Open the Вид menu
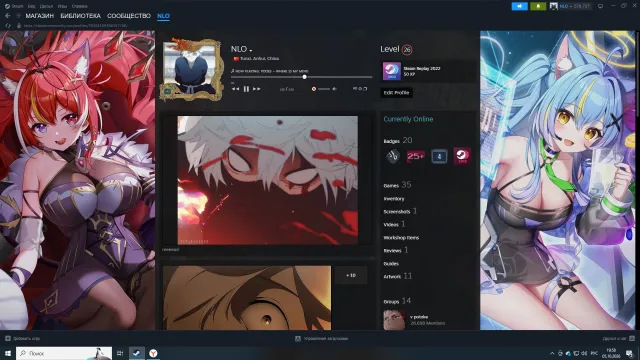This screenshot has height=360, width=640. tap(31, 6)
